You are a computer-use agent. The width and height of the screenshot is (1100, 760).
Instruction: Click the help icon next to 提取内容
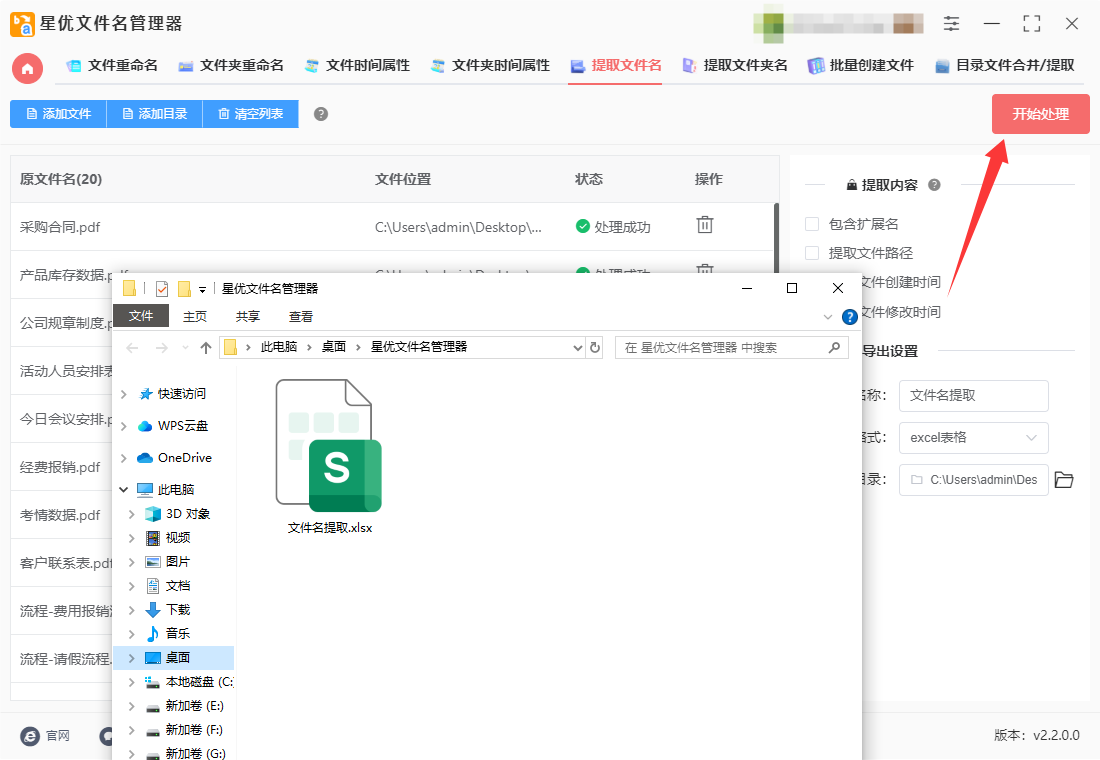[934, 185]
